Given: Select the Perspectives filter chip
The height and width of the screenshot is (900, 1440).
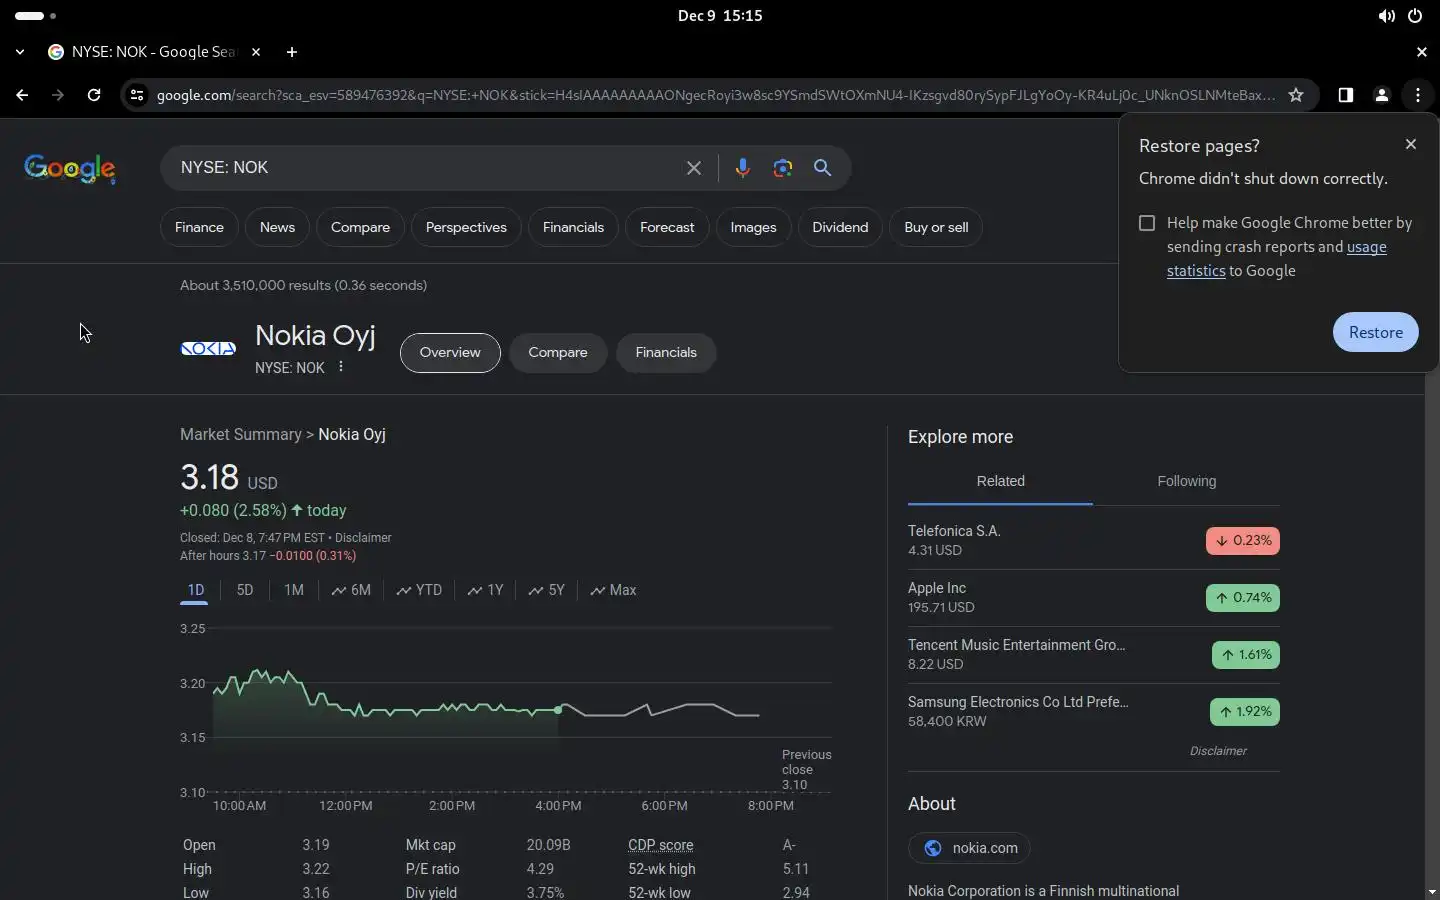Looking at the screenshot, I should tap(466, 227).
